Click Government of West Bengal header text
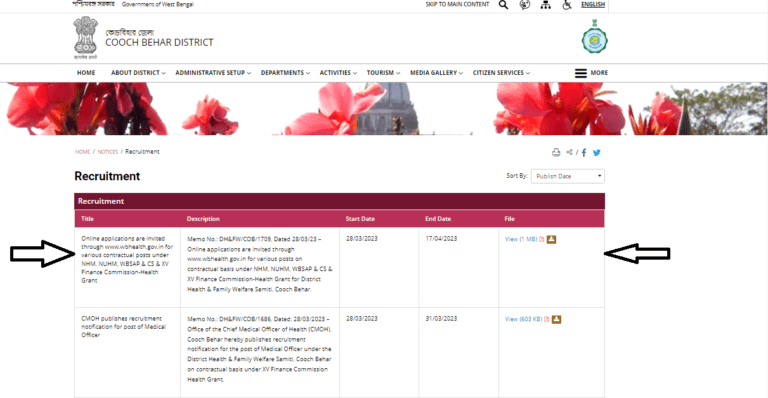 coord(158,4)
